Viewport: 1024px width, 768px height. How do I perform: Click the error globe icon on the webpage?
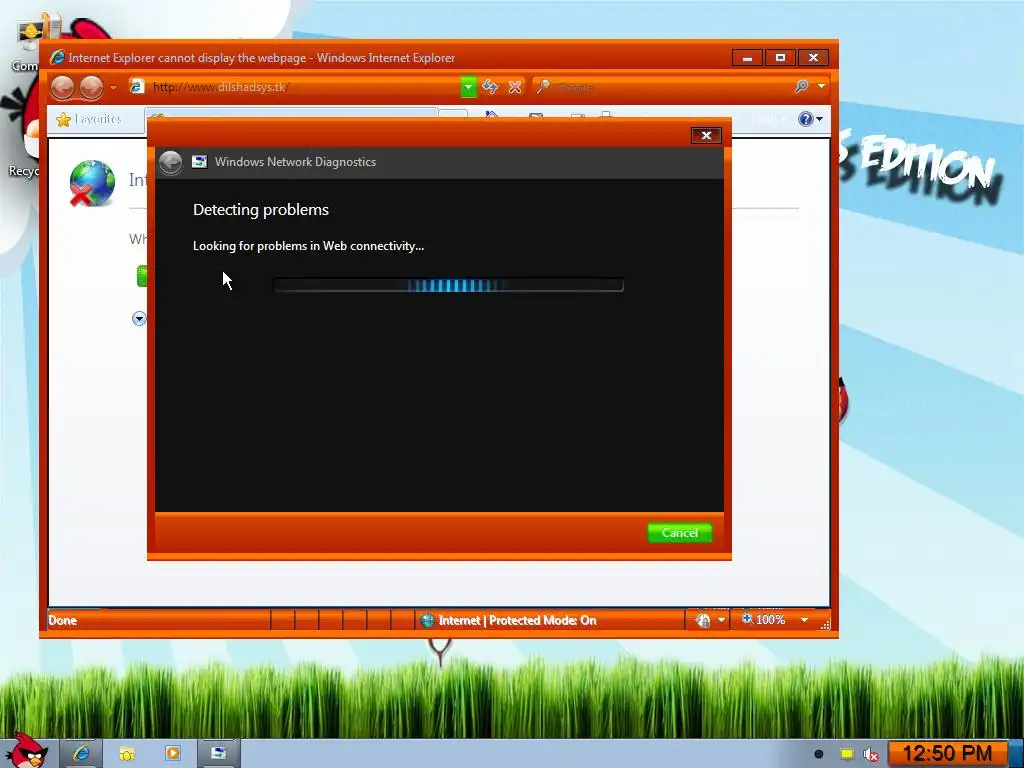coord(91,184)
